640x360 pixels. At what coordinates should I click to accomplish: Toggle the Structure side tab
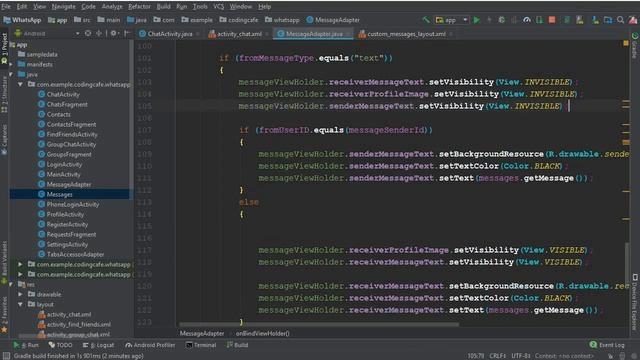pos(4,95)
